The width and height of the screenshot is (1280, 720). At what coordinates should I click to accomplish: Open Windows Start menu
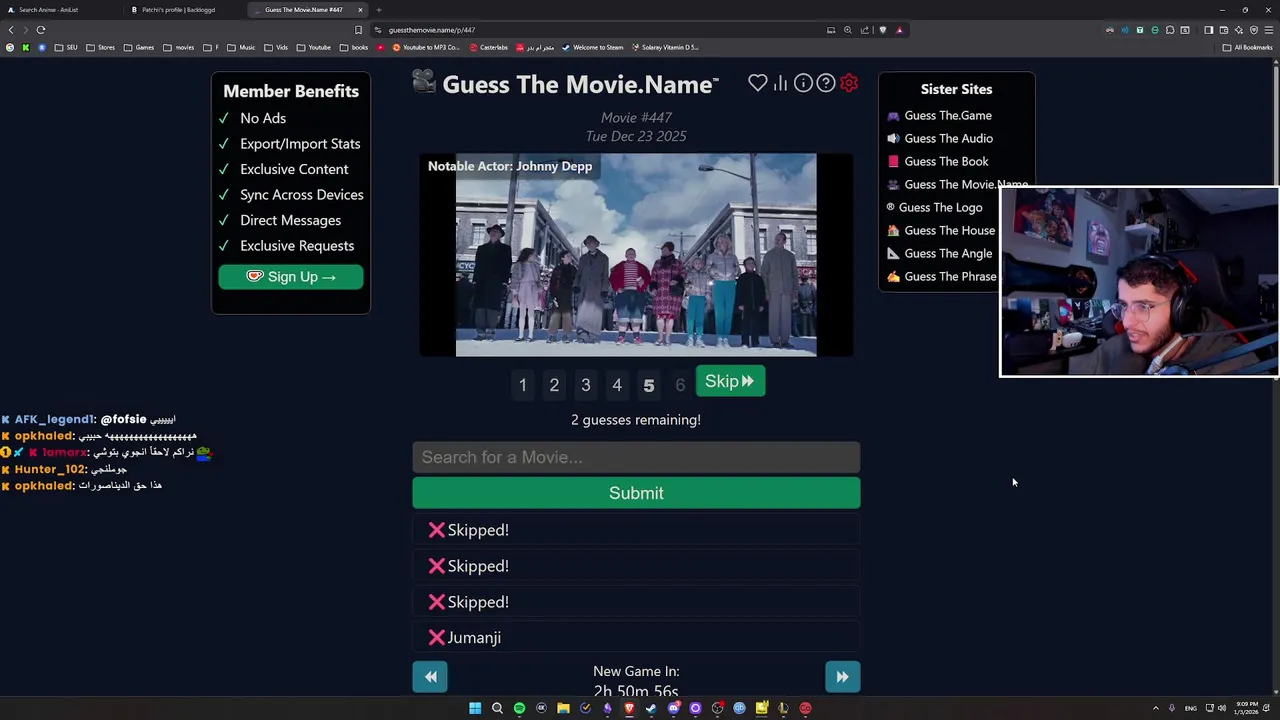(475, 708)
